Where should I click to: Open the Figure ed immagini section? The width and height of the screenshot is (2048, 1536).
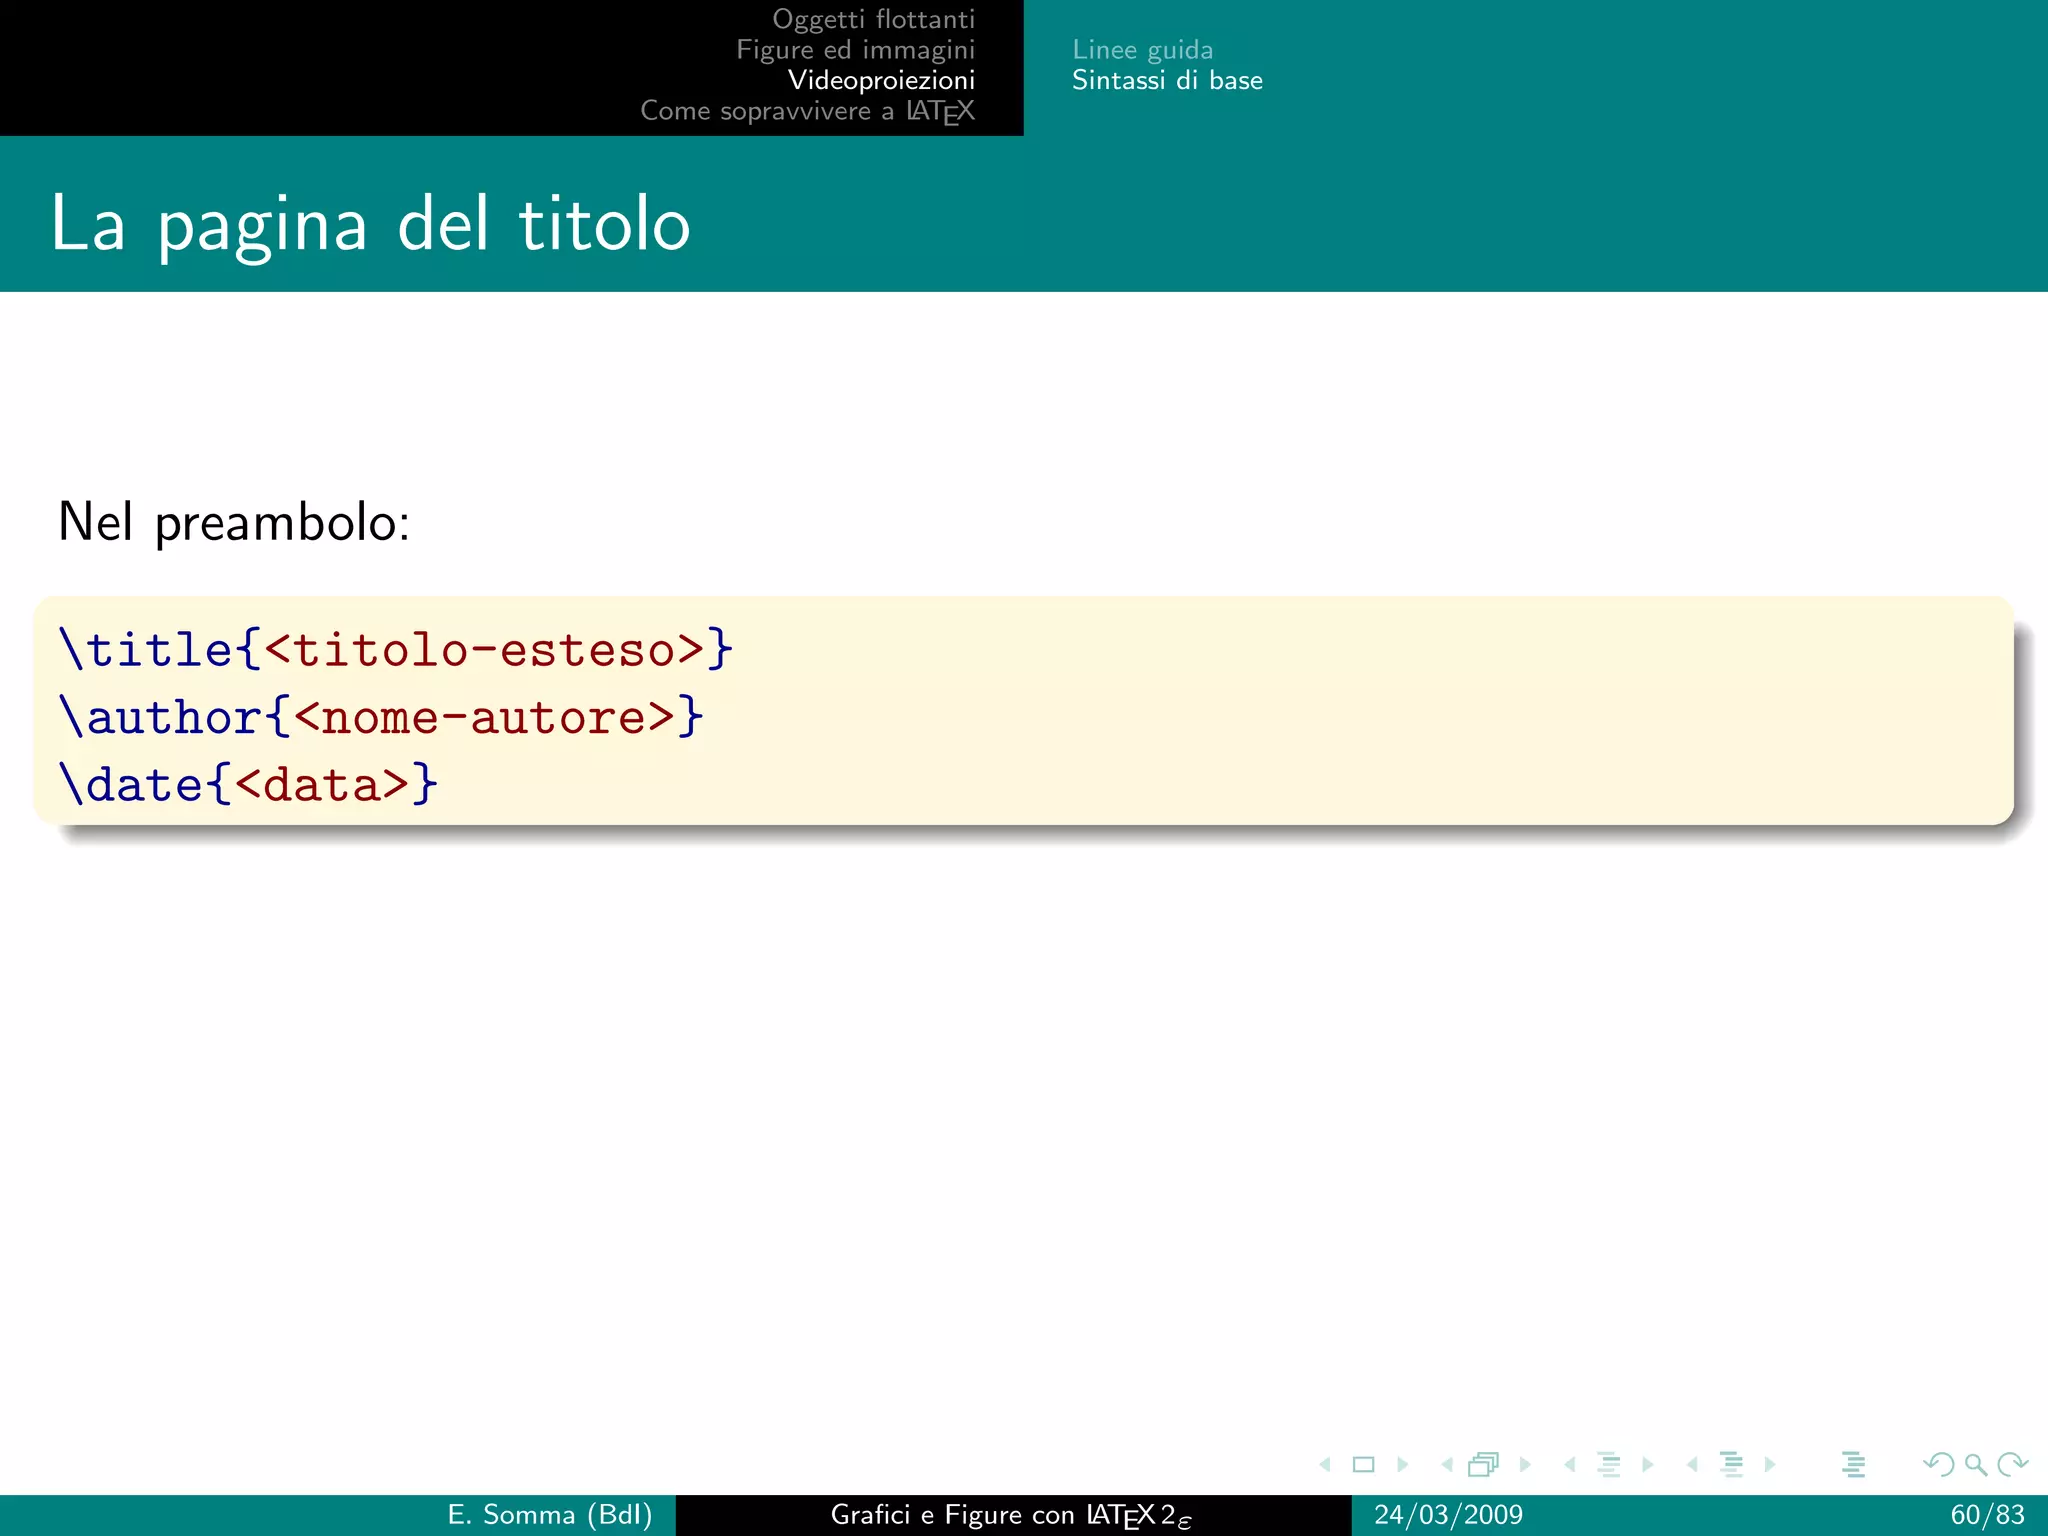(x=856, y=50)
